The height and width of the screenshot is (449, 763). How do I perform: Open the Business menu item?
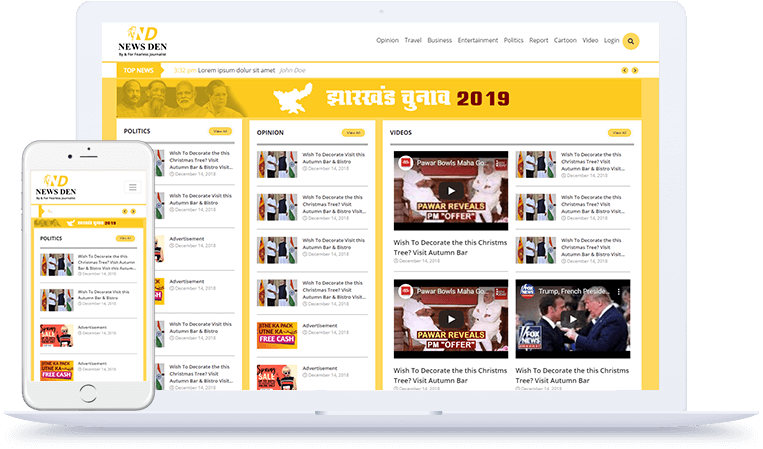click(x=440, y=40)
